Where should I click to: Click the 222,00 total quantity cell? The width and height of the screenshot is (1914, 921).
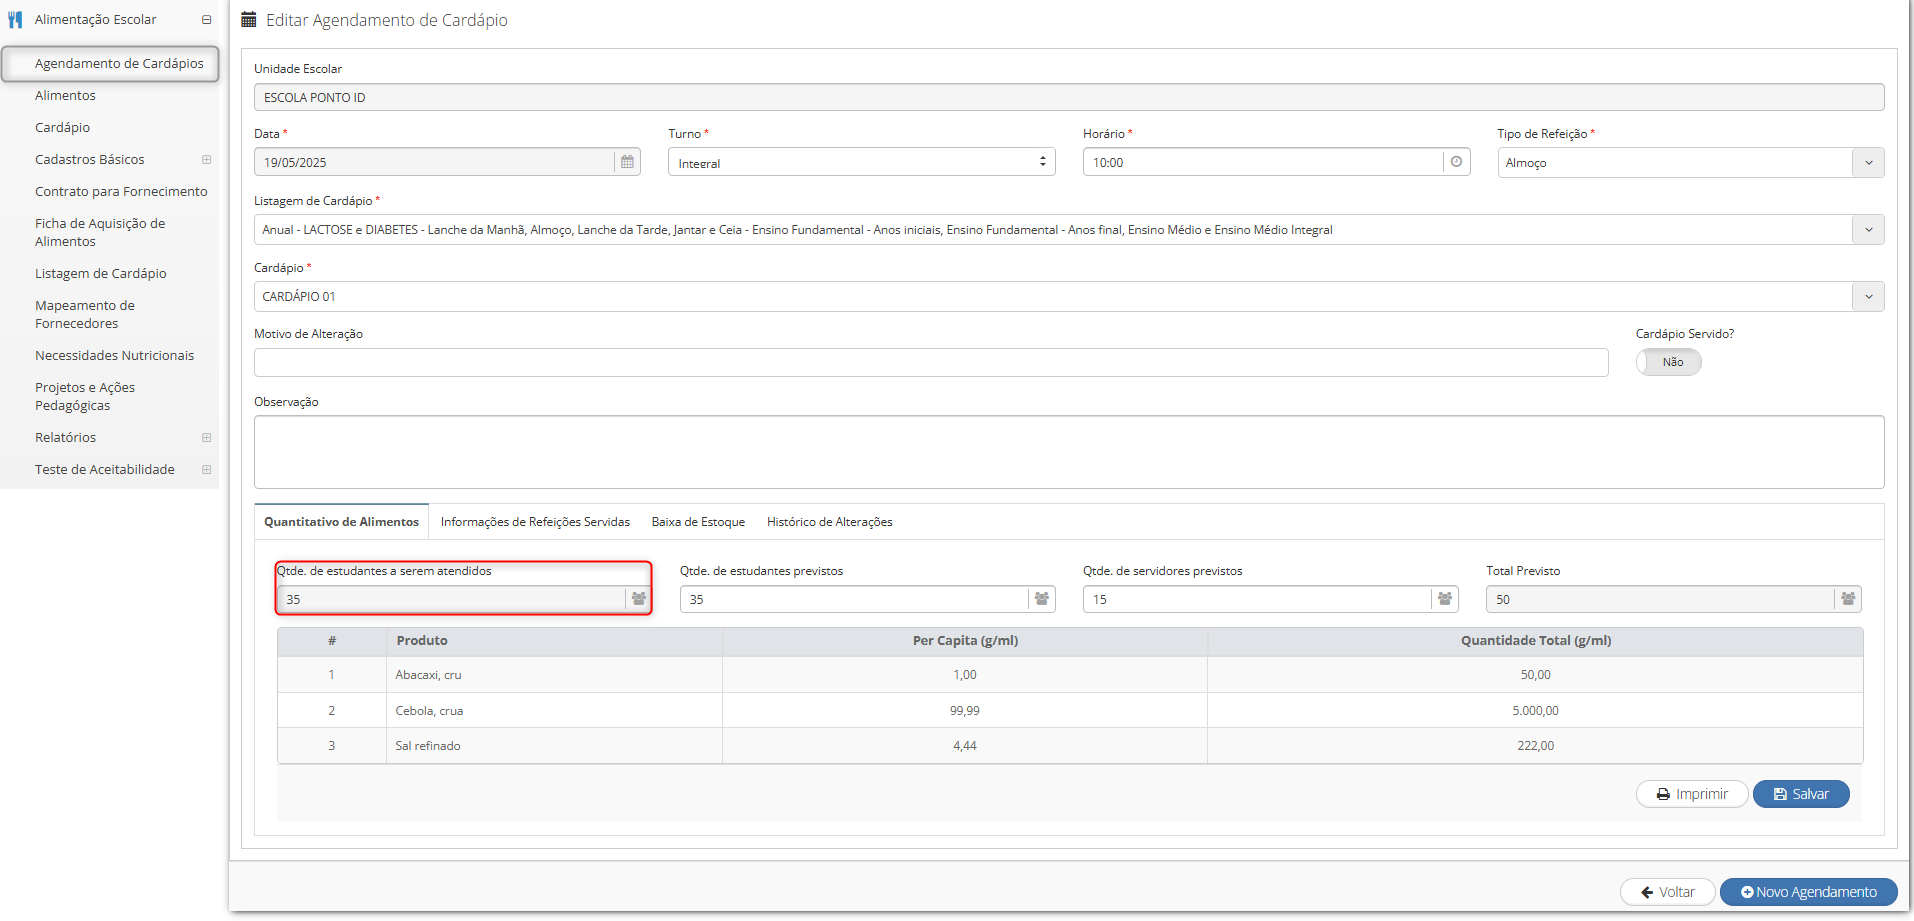pyautogui.click(x=1535, y=746)
